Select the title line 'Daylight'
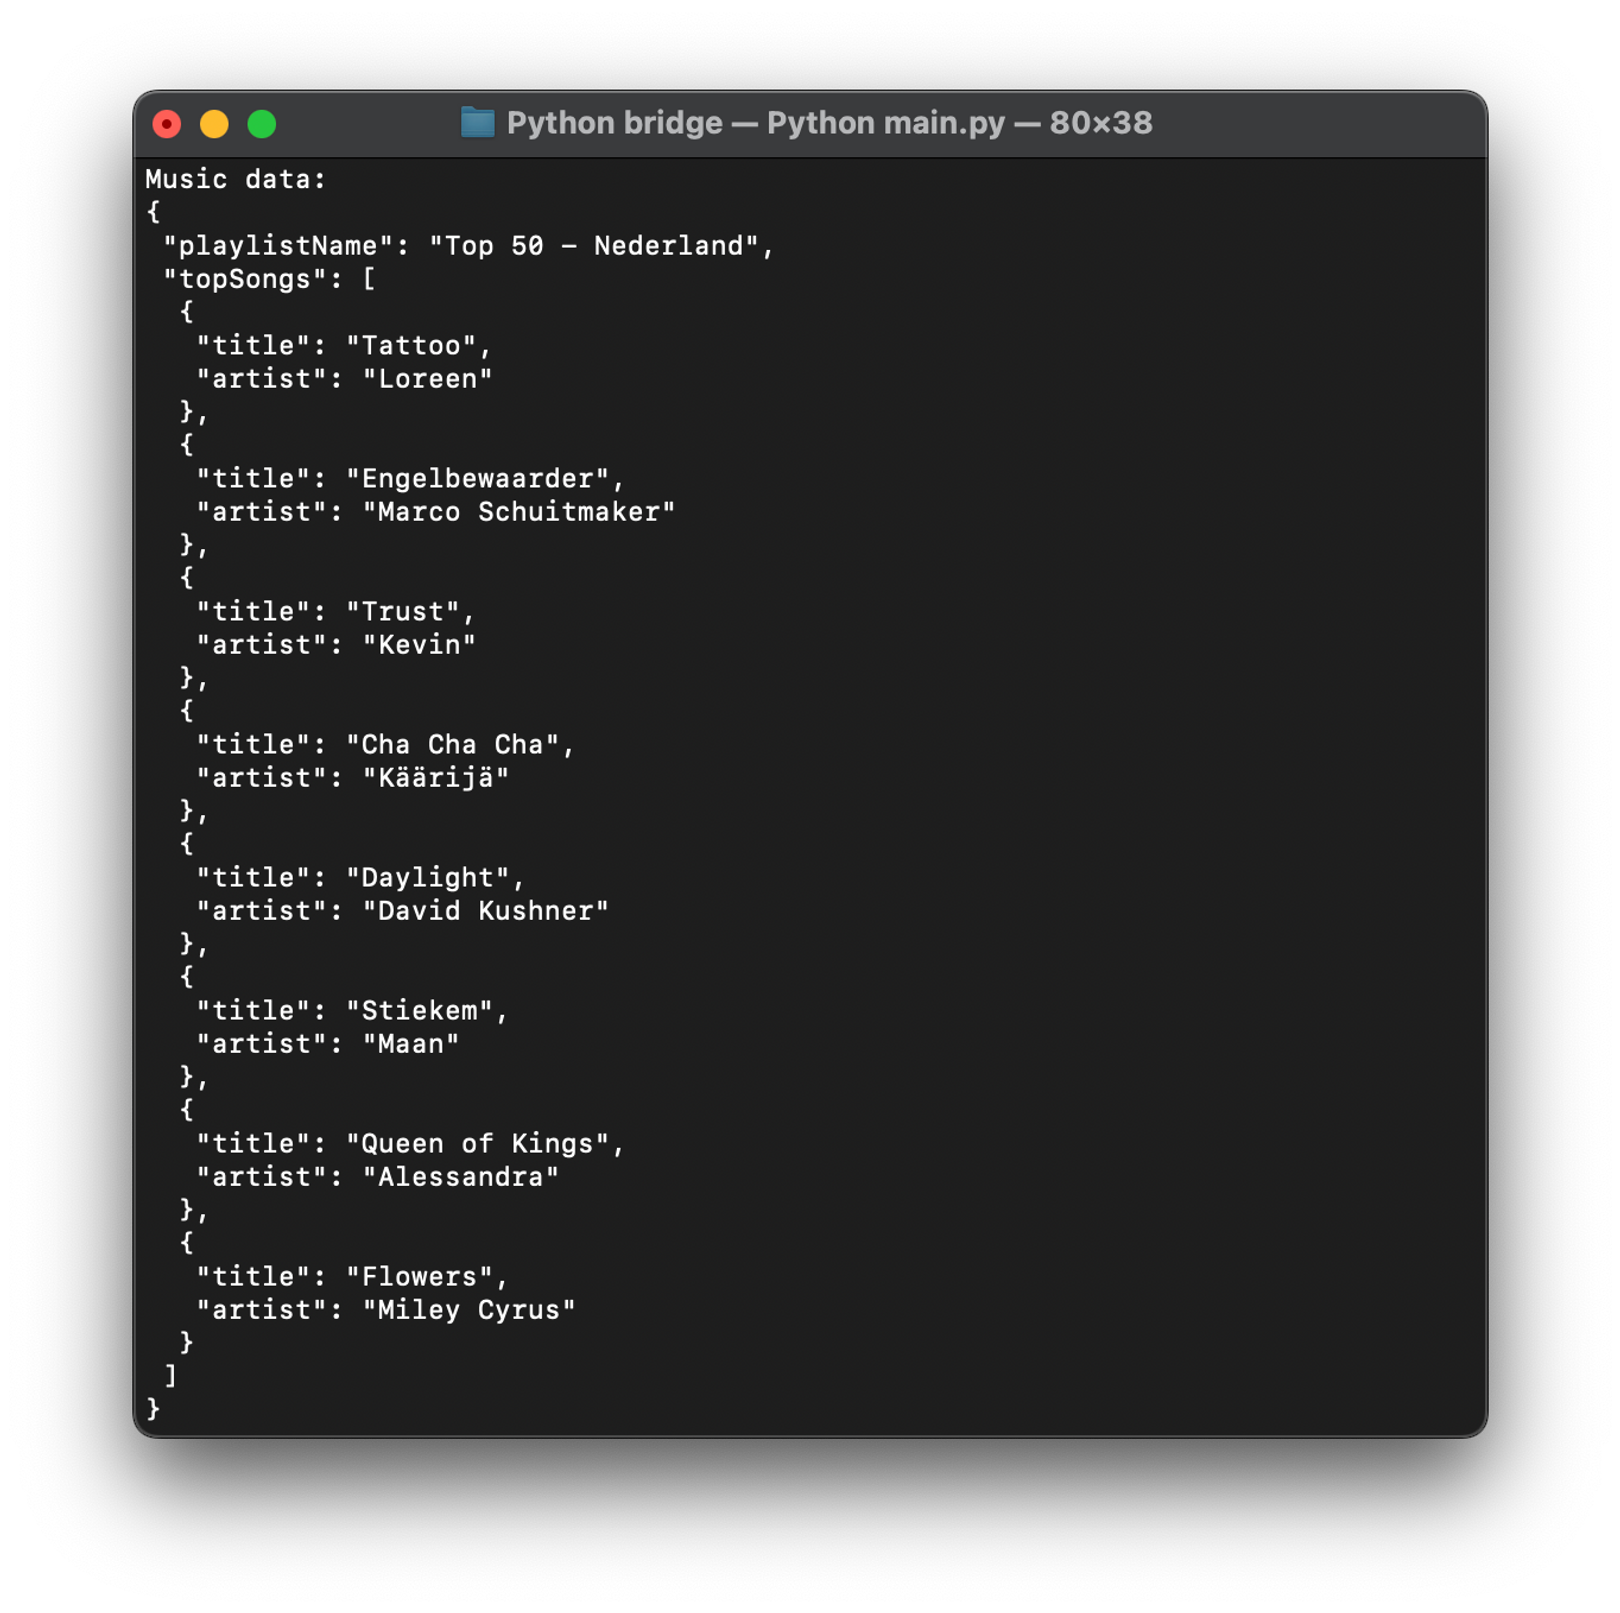 (x=360, y=878)
